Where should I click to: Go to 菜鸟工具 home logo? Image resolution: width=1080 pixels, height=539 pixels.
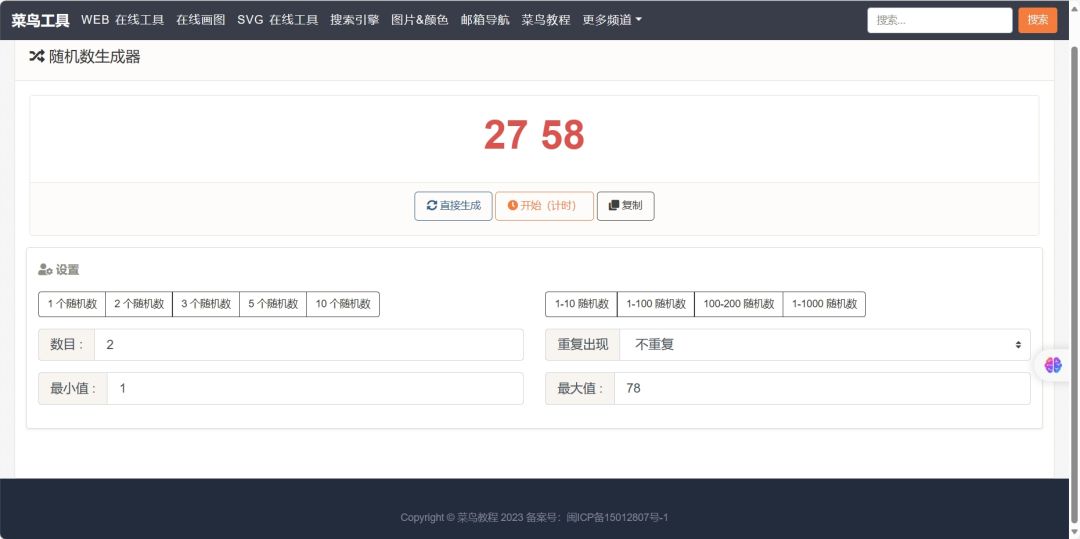click(x=40, y=21)
